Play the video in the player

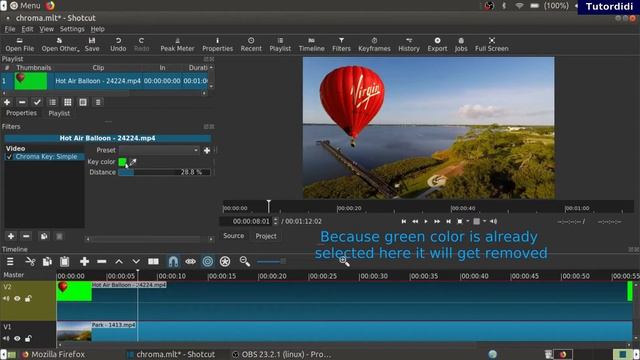point(426,221)
